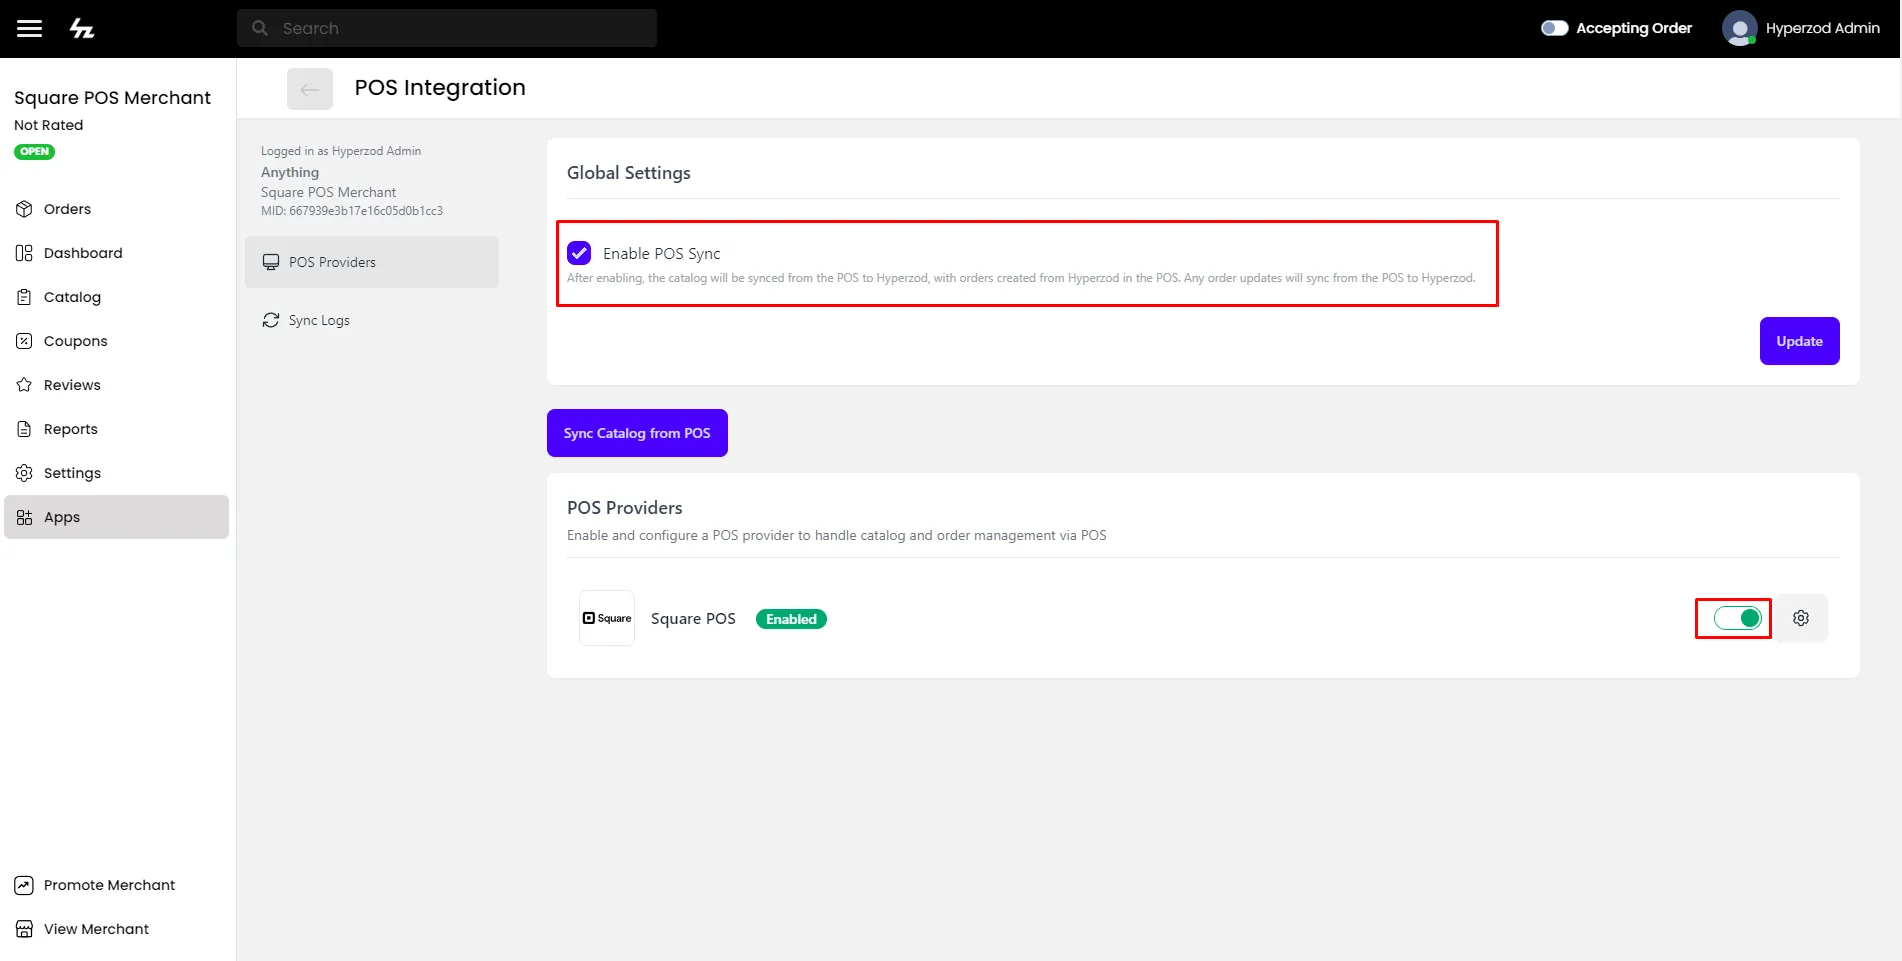The image size is (1902, 961).
Task: Uncheck Enable POS Sync checkbox
Action: click(579, 253)
